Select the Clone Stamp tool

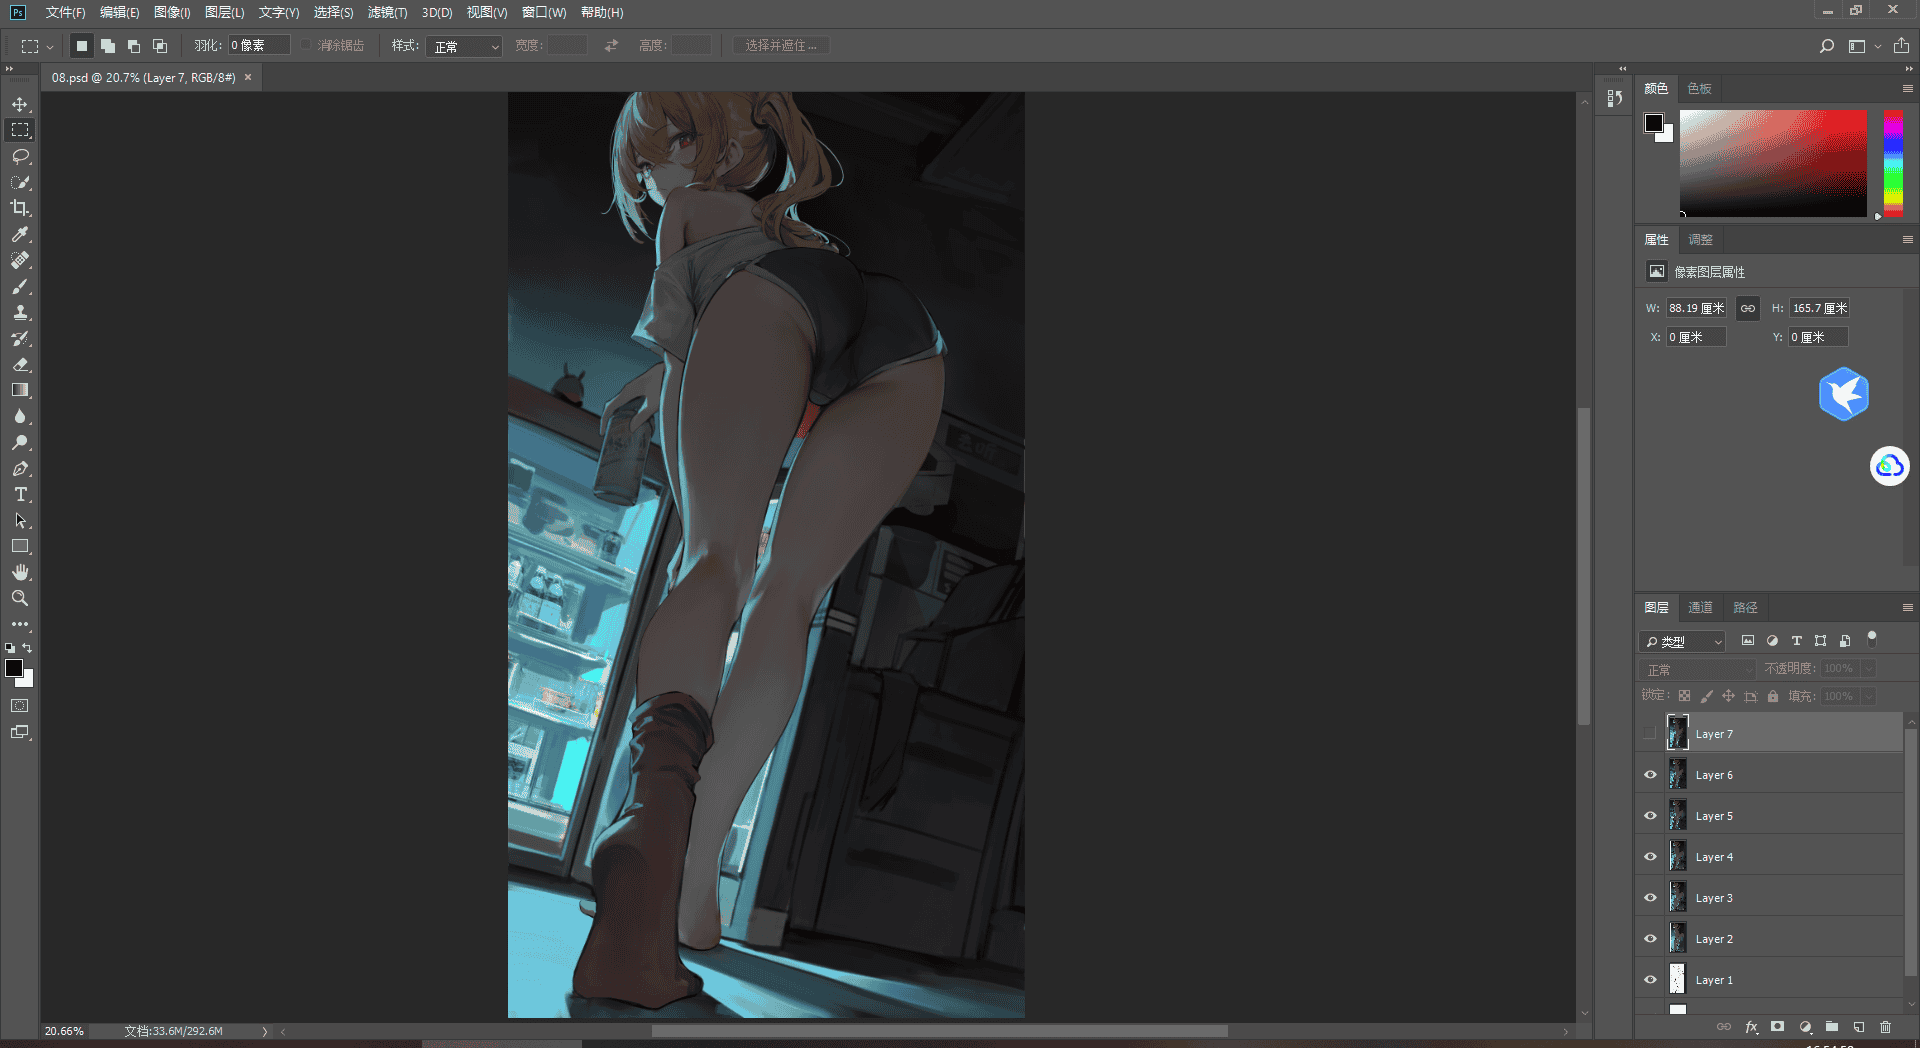pos(20,312)
